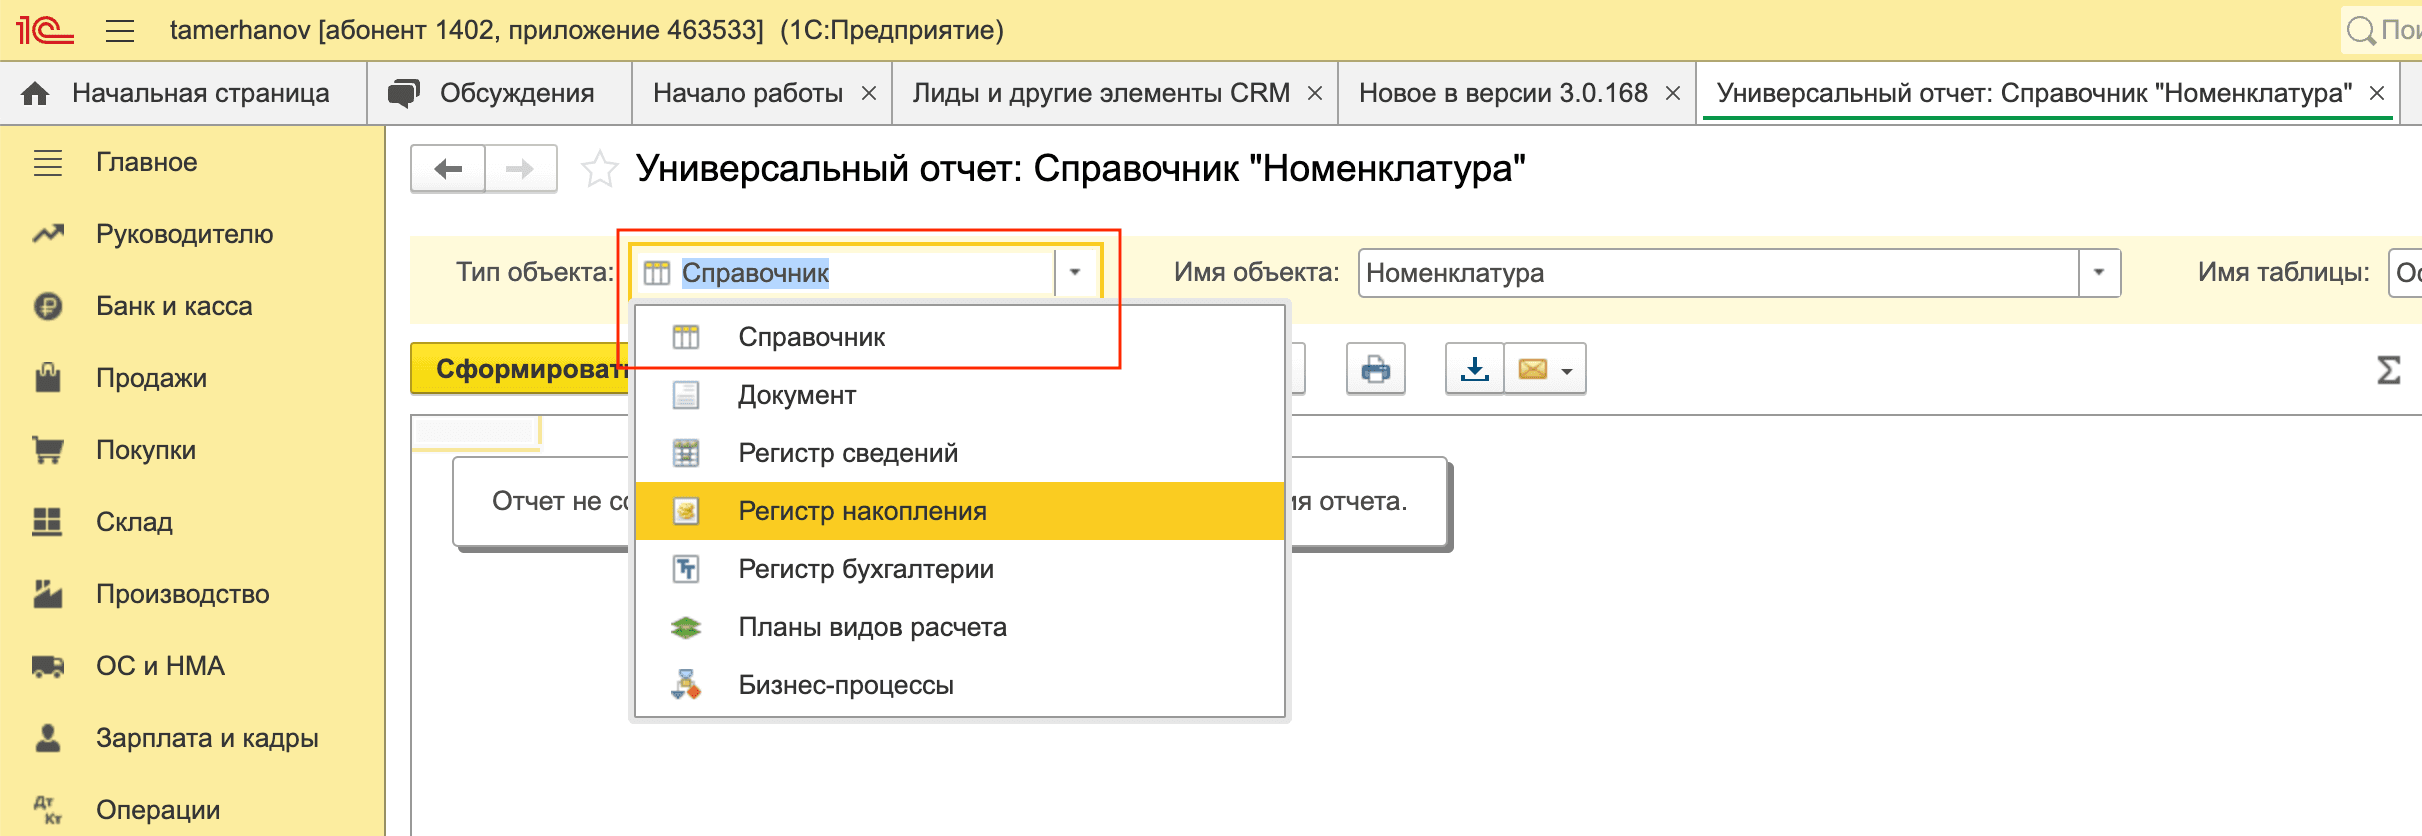Pick Планы видов расчета option

pyautogui.click(x=959, y=627)
